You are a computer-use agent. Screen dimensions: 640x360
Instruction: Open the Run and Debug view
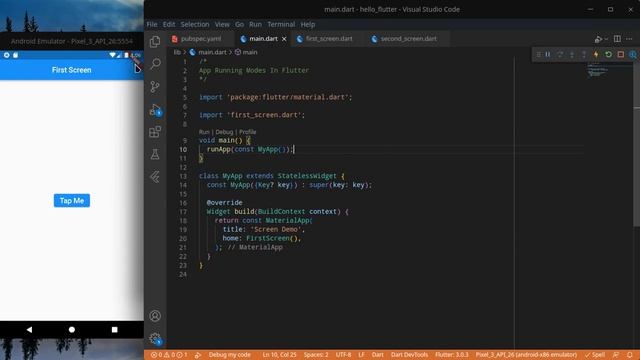pyautogui.click(x=155, y=109)
